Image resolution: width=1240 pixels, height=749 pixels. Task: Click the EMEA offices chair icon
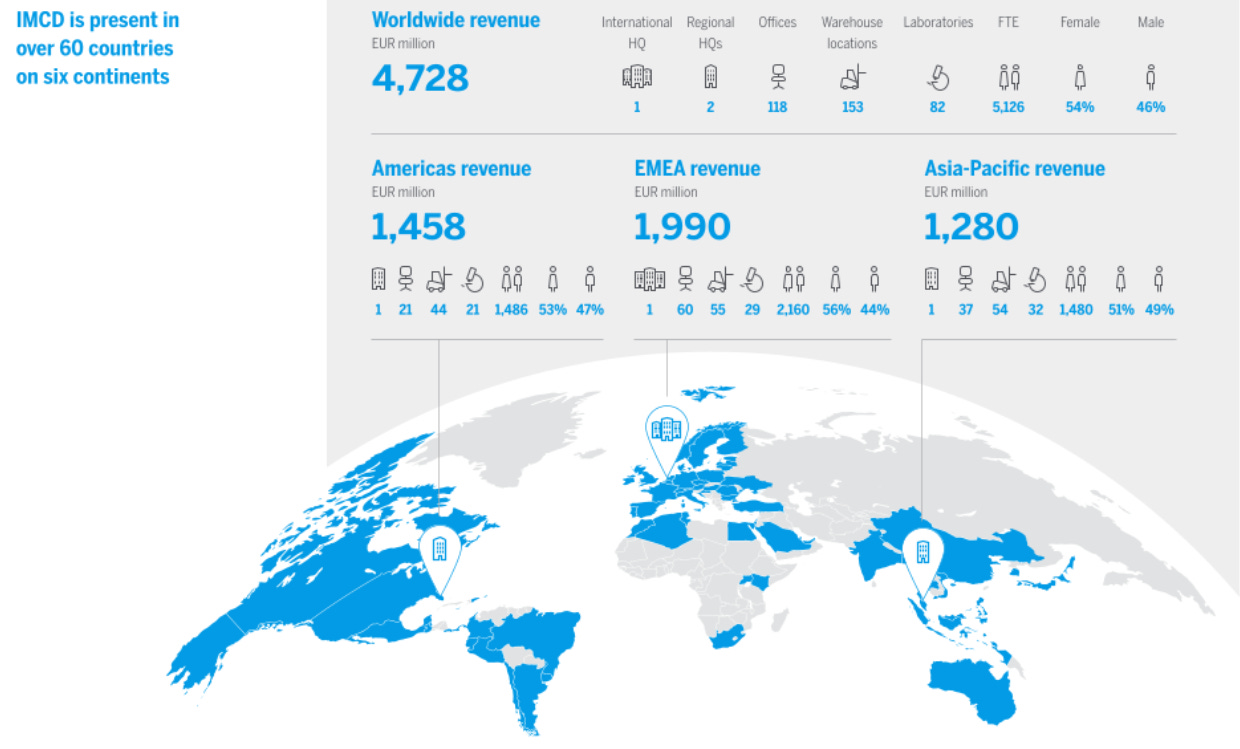pos(685,278)
